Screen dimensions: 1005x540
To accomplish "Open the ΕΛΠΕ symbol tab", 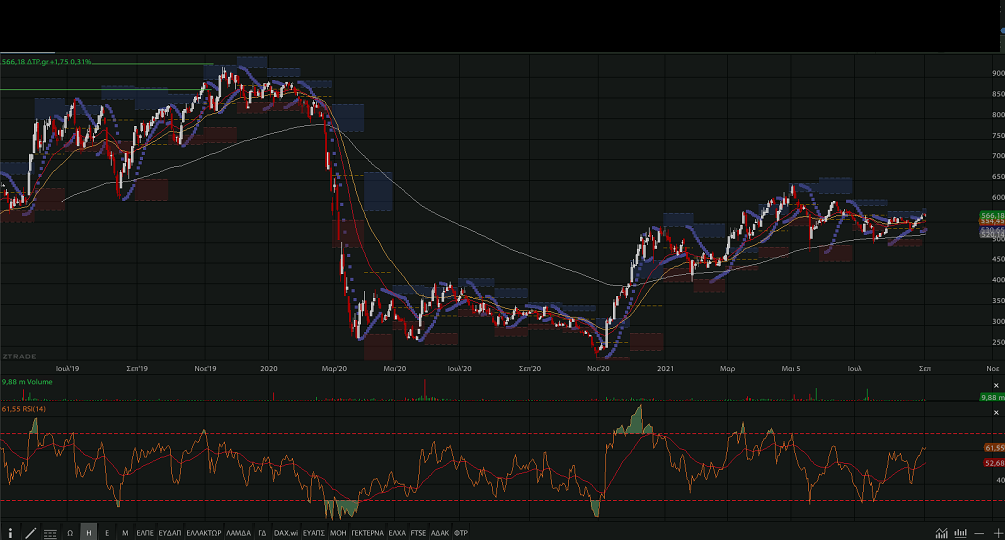I will click(x=145, y=533).
